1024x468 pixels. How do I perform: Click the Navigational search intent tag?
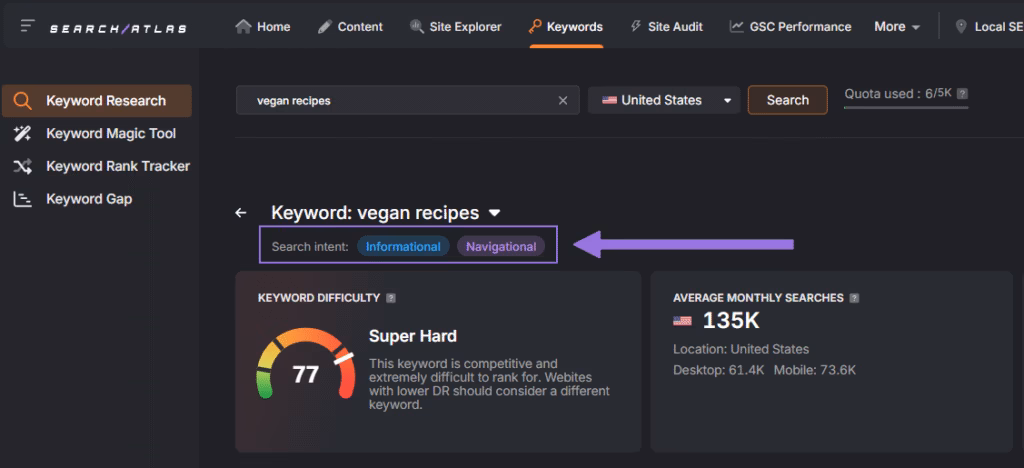pos(501,246)
